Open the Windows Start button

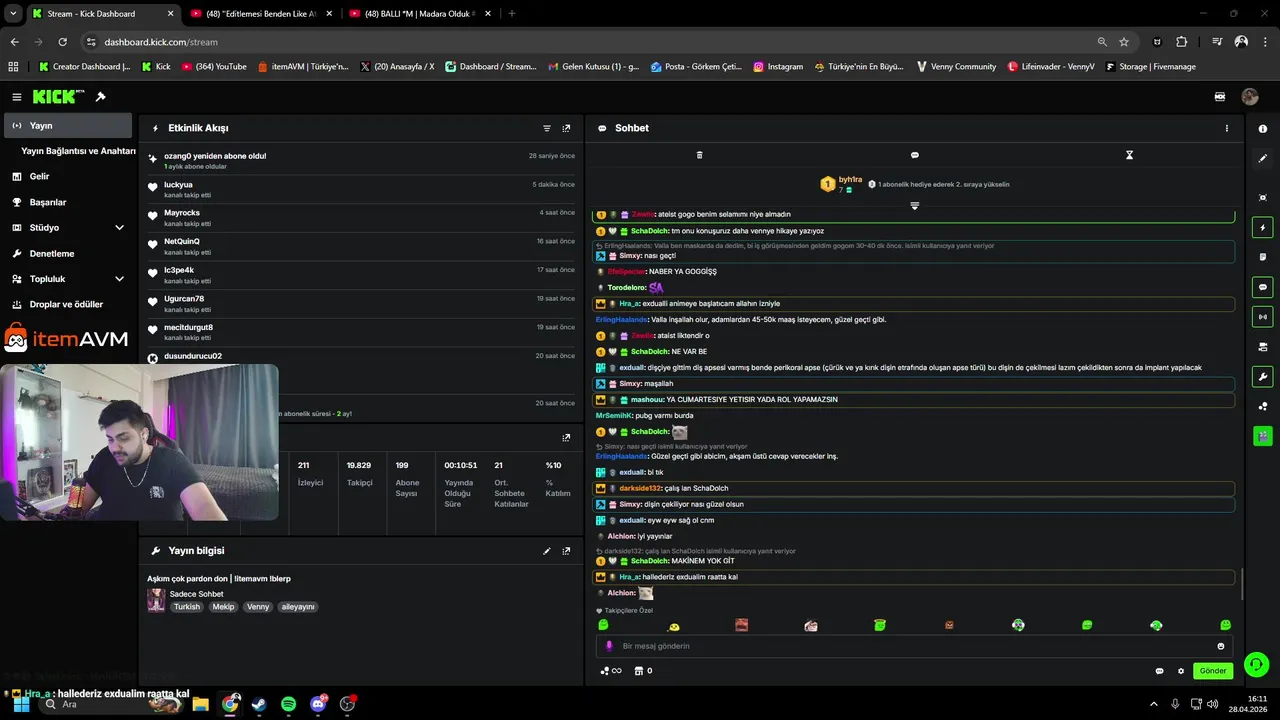(x=21, y=704)
